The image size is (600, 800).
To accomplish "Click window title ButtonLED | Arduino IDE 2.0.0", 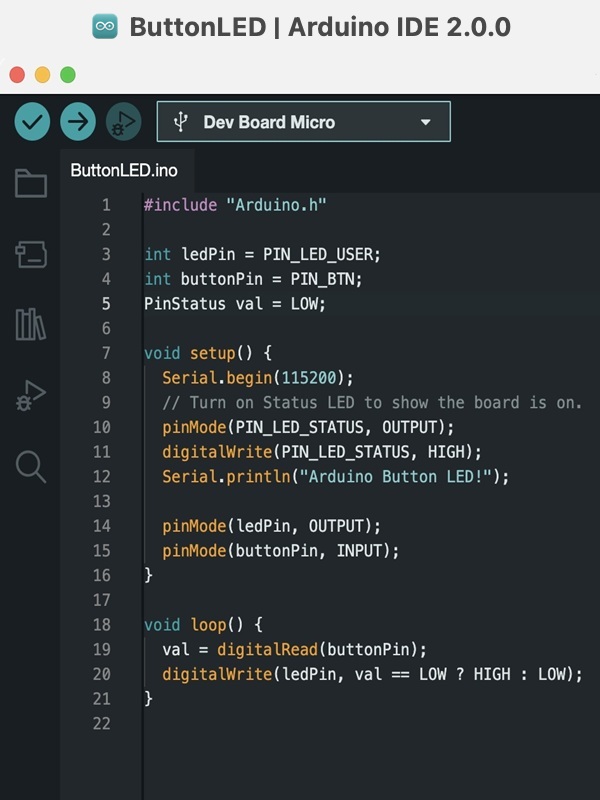I will pyautogui.click(x=320, y=27).
